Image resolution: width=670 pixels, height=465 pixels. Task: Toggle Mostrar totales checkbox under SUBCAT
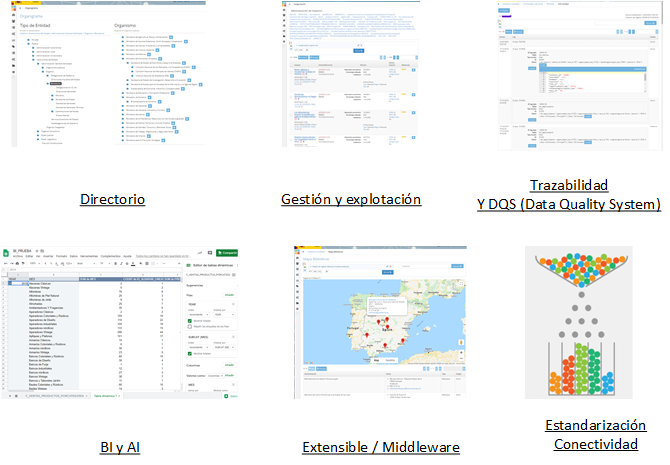click(191, 353)
